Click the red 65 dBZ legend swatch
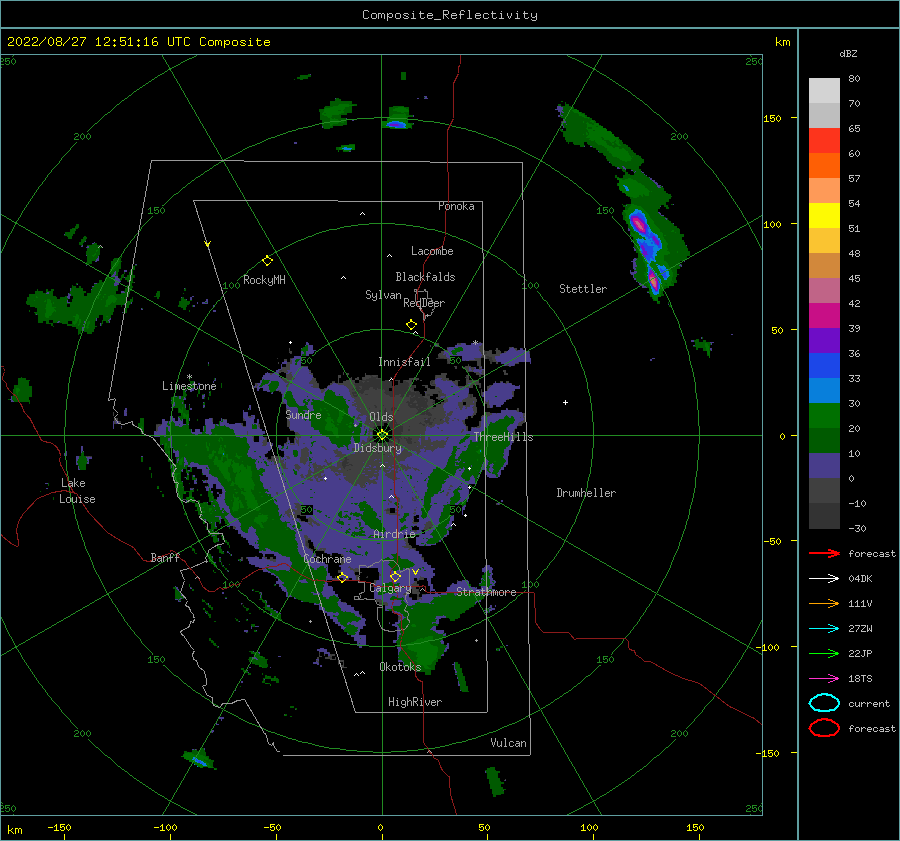Image resolution: width=900 pixels, height=841 pixels. click(x=824, y=140)
